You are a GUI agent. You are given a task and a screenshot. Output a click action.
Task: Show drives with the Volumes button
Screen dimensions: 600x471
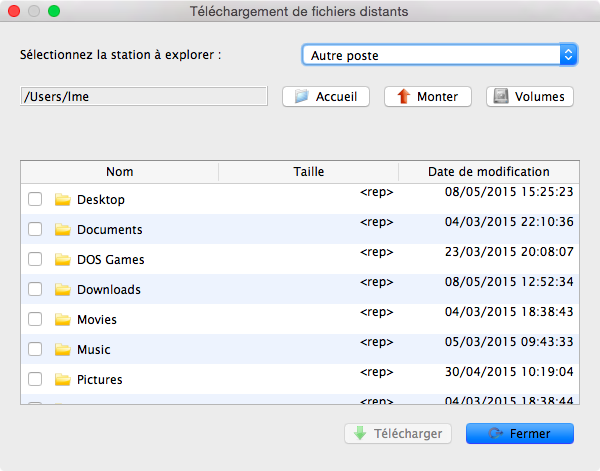point(530,97)
